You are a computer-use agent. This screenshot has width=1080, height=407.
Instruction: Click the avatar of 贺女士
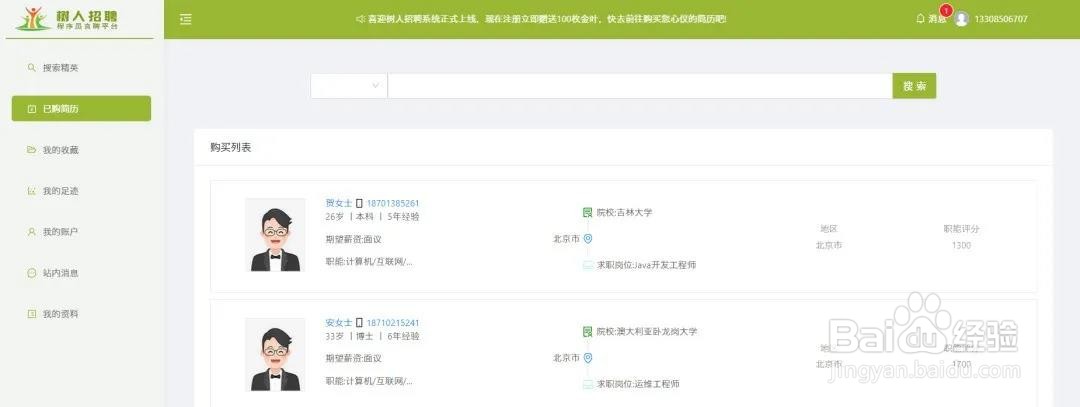click(276, 236)
